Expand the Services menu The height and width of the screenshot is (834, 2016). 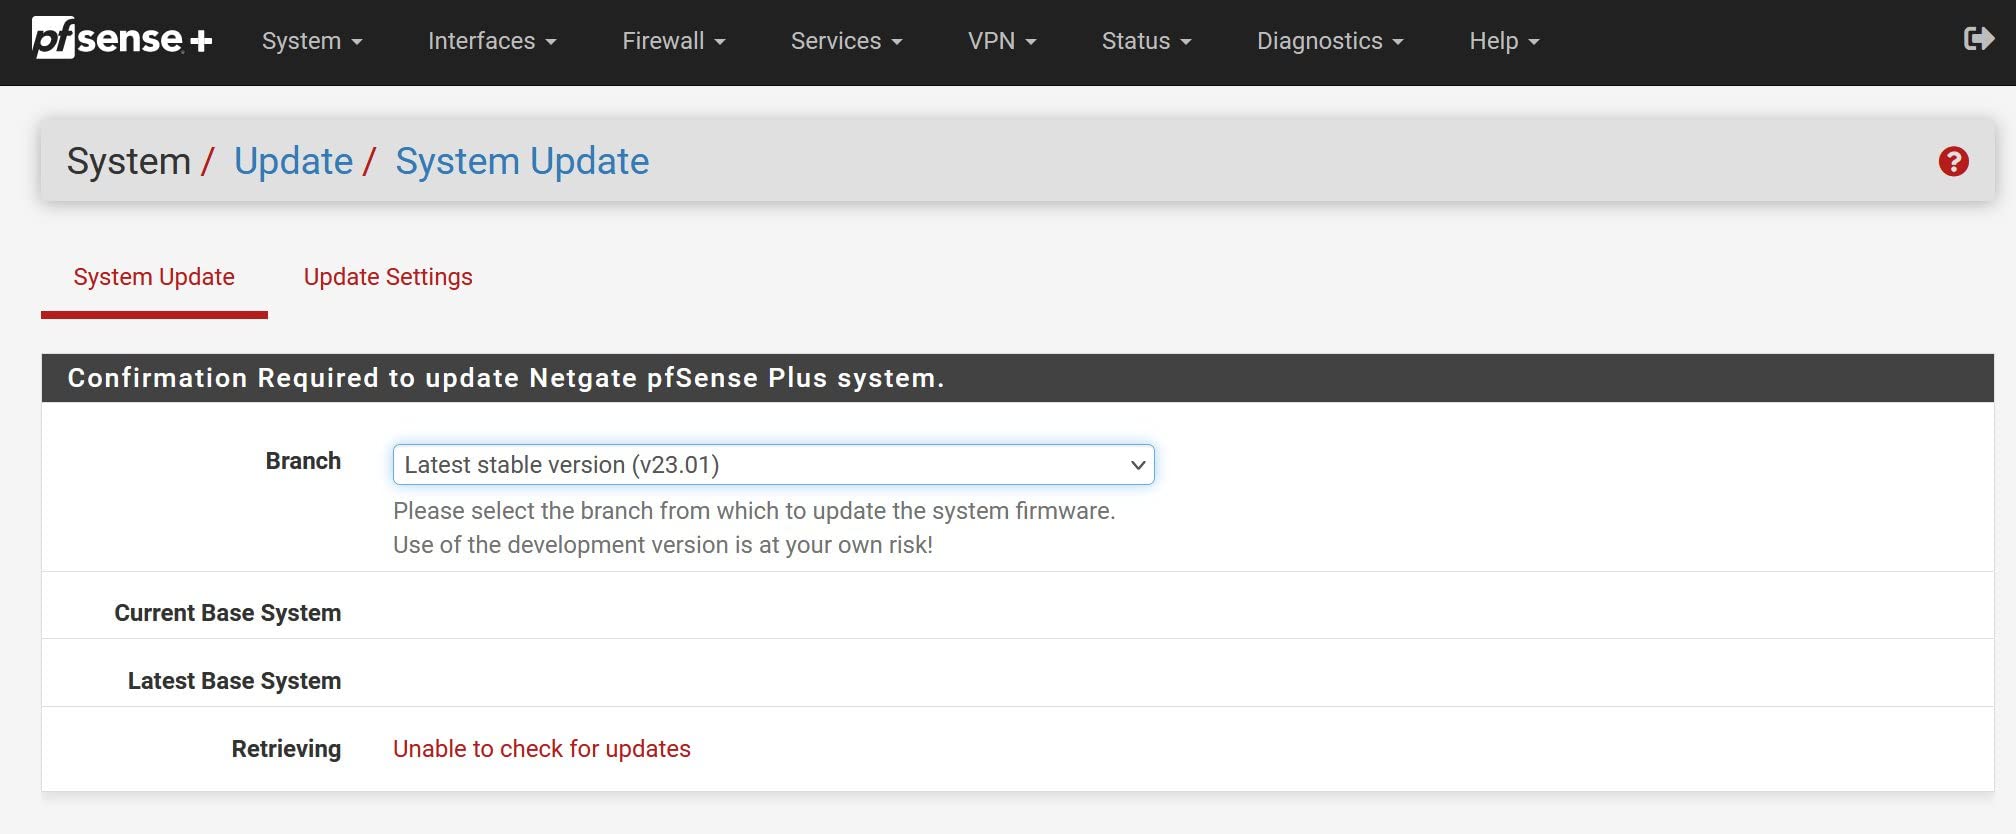pyautogui.click(x=846, y=41)
